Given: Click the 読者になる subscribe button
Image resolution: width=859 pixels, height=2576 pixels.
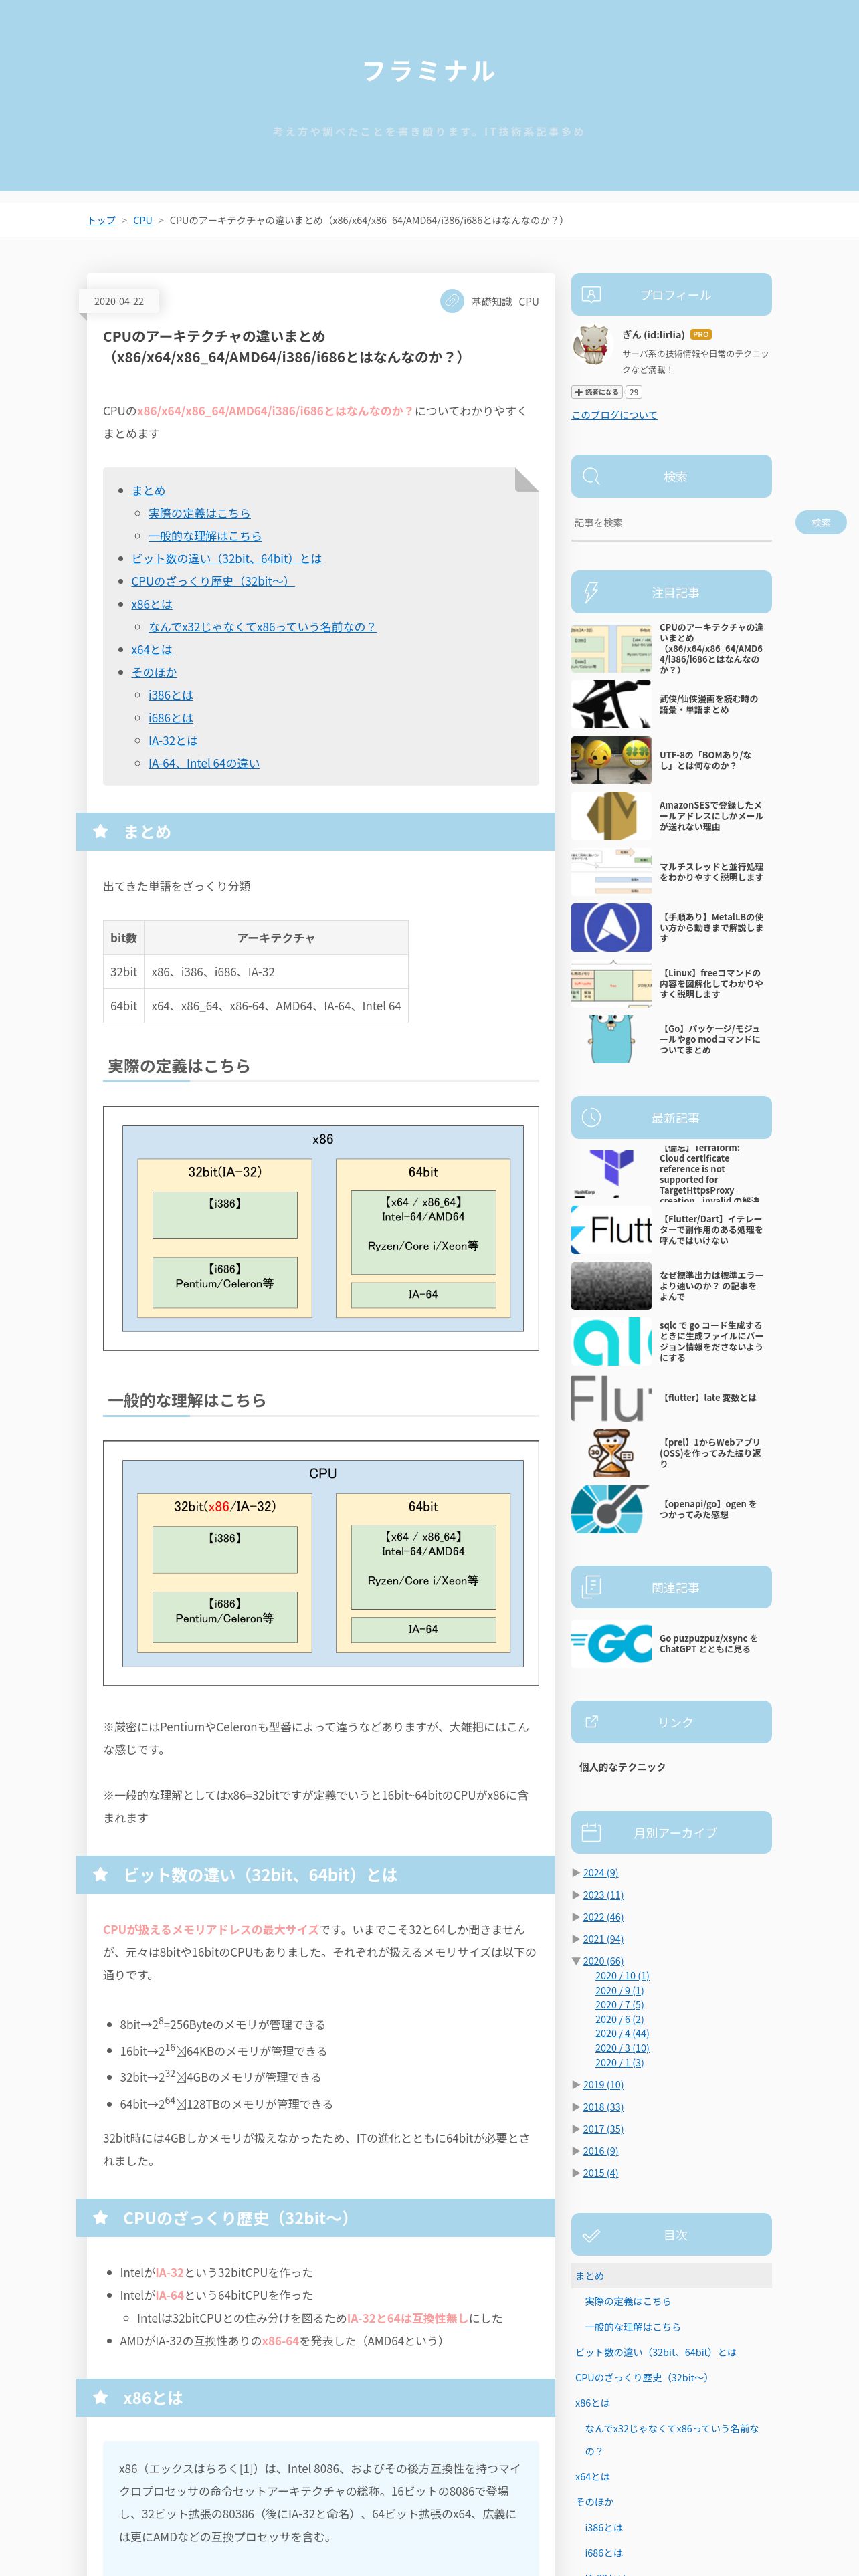Looking at the screenshot, I should pos(597,392).
